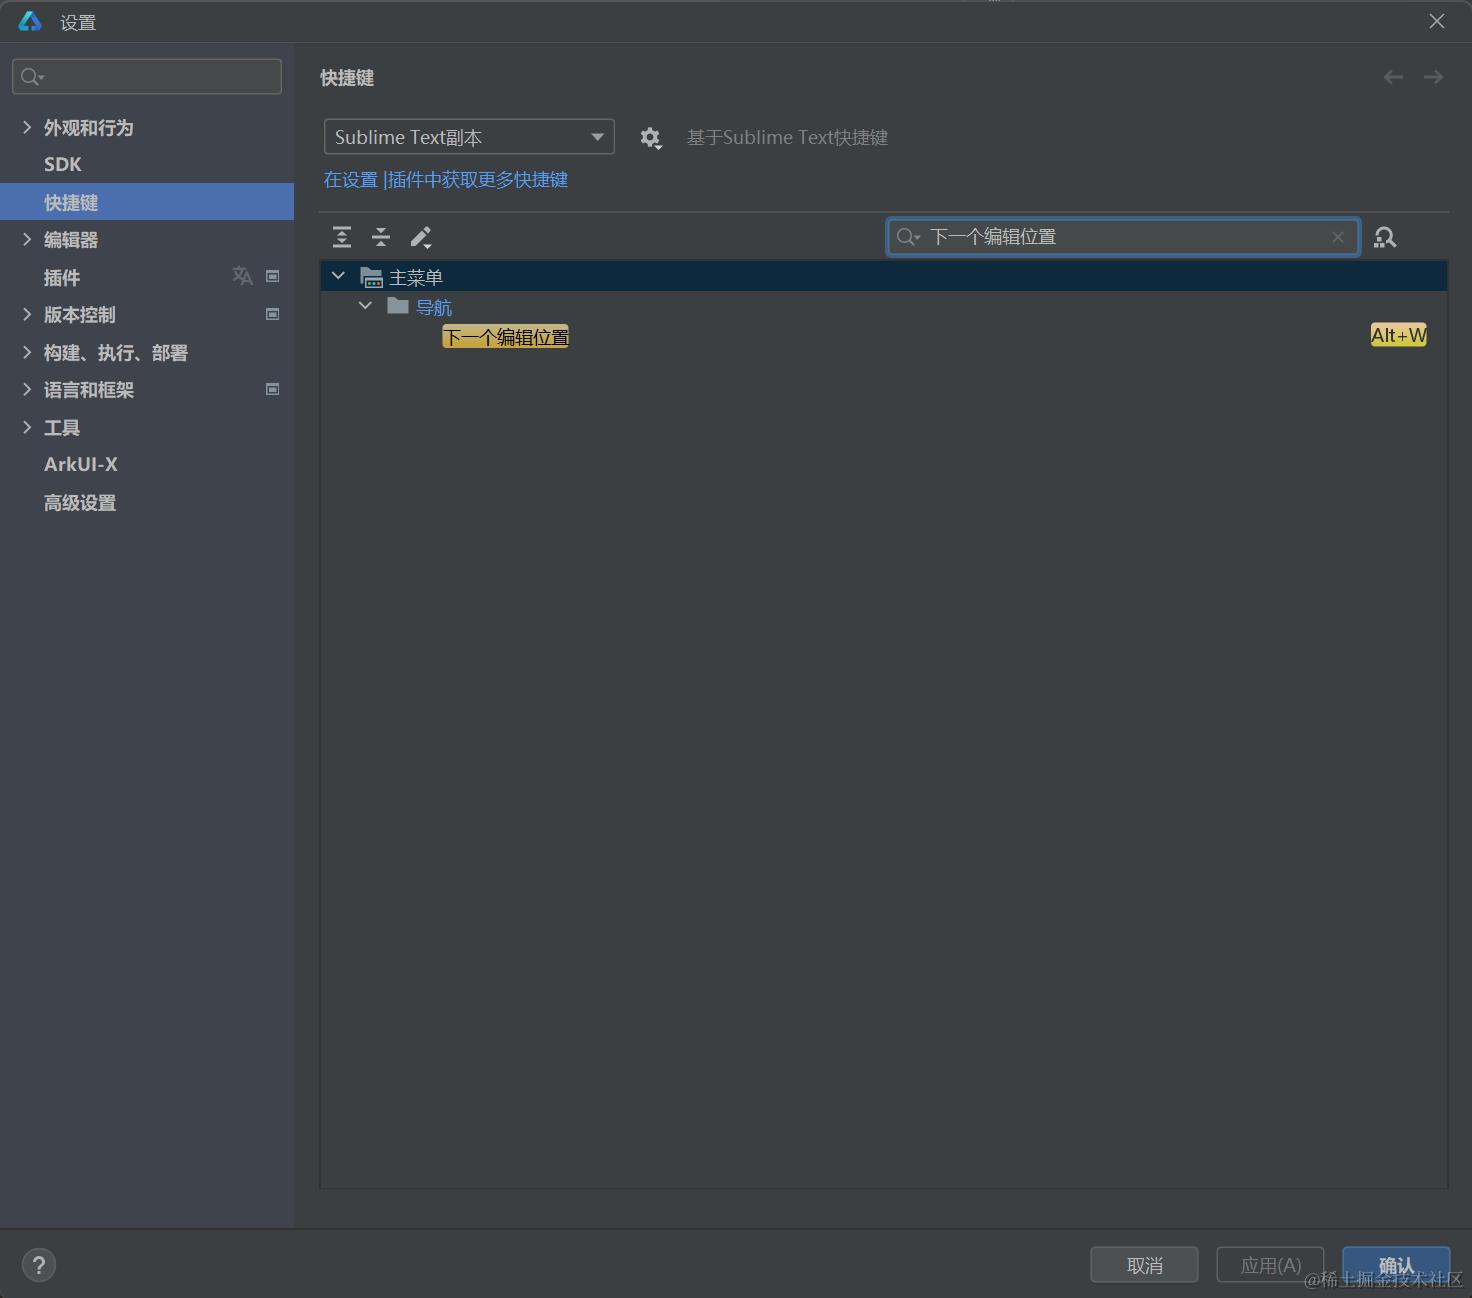Expand 工具 section
1472x1298 pixels.
coord(27,427)
